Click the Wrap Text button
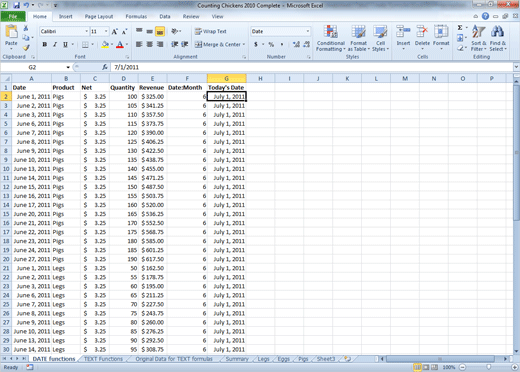 click(x=211, y=31)
